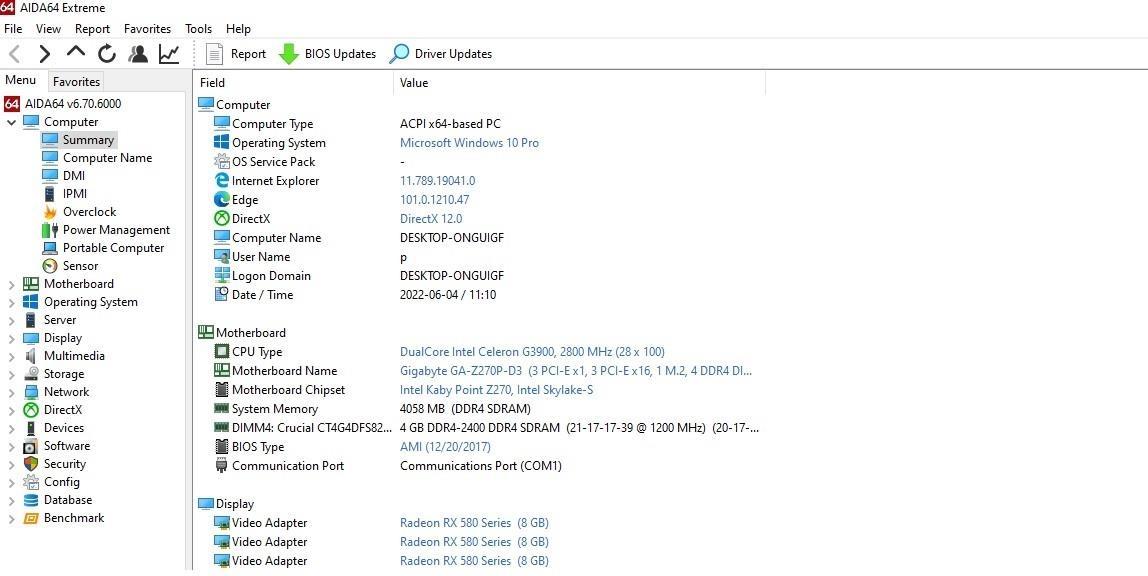Click the Network icon in the tree
Image resolution: width=1148 pixels, height=576 pixels.
pyautogui.click(x=31, y=392)
